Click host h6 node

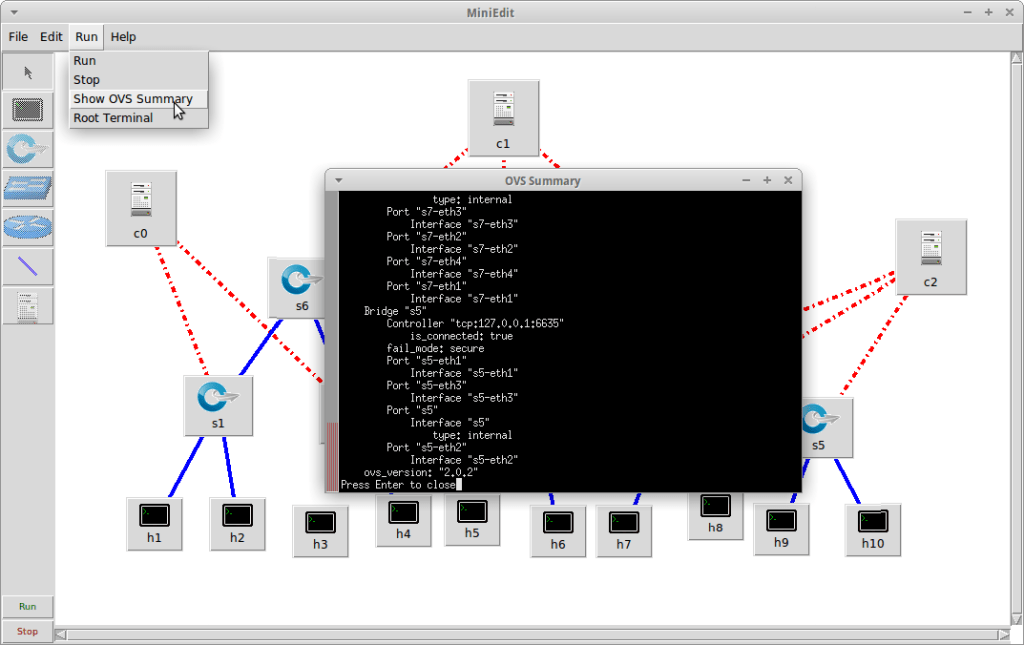[x=558, y=531]
